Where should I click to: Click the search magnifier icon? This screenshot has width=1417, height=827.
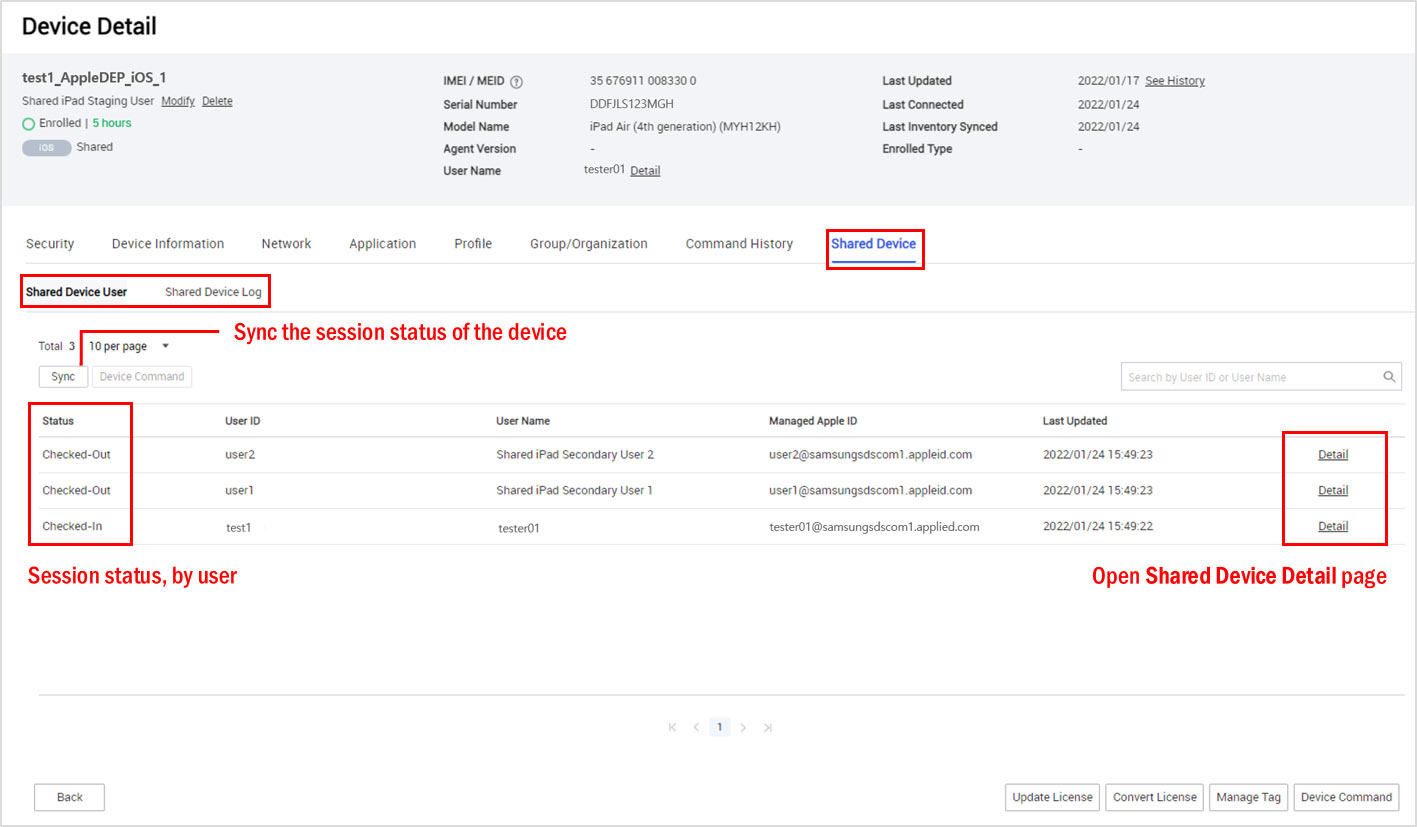click(x=1389, y=376)
